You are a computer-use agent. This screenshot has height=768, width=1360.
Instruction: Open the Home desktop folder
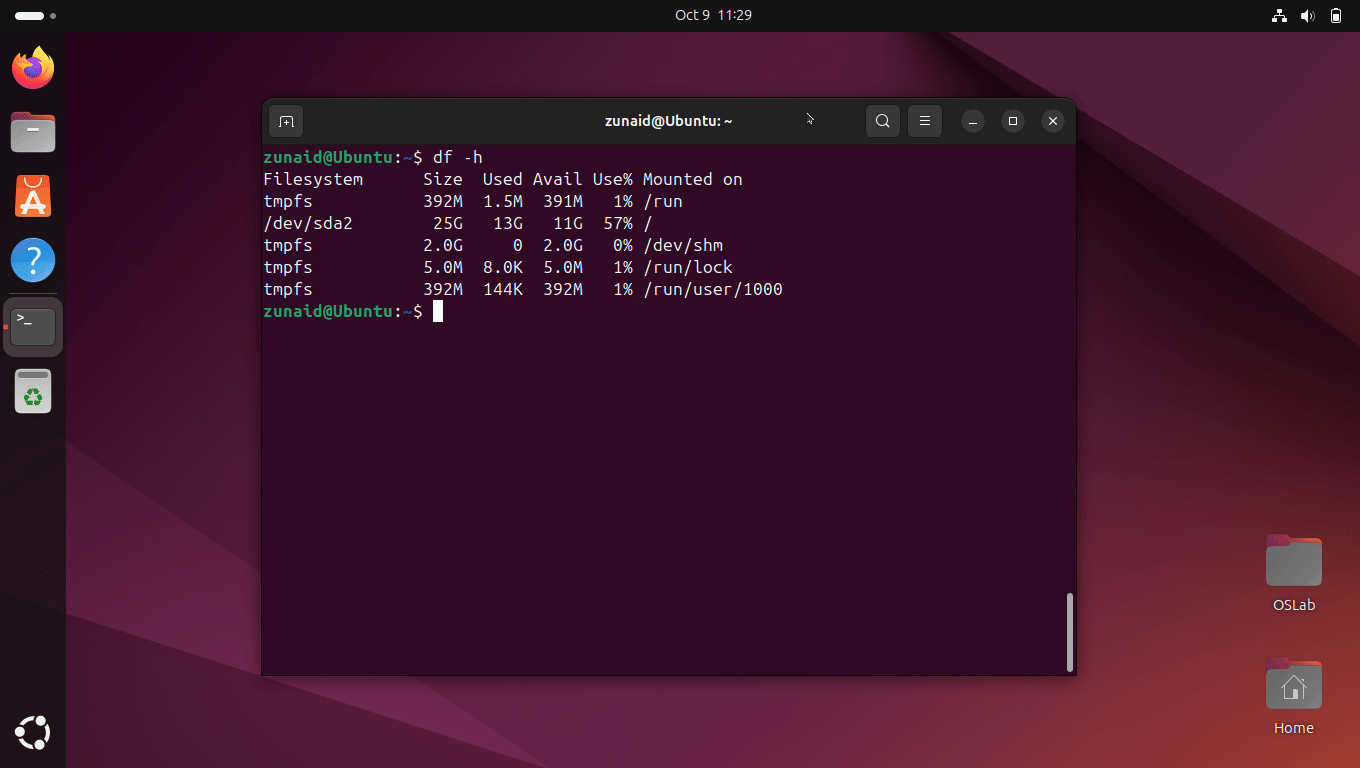click(x=1293, y=686)
